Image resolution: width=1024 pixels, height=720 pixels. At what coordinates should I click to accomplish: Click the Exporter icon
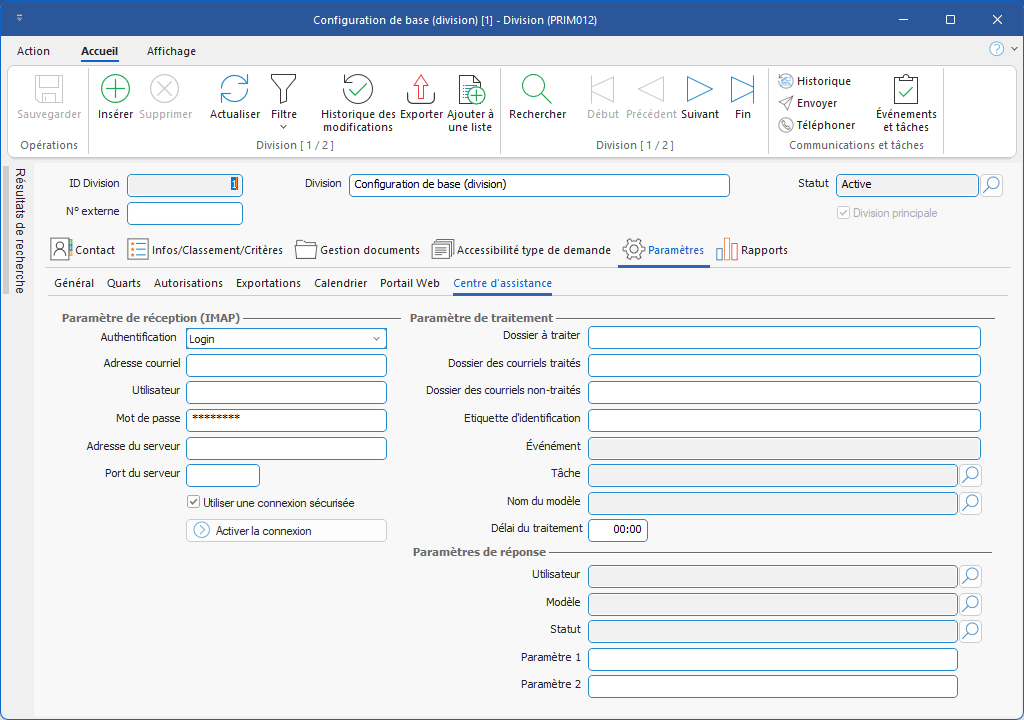pos(421,90)
